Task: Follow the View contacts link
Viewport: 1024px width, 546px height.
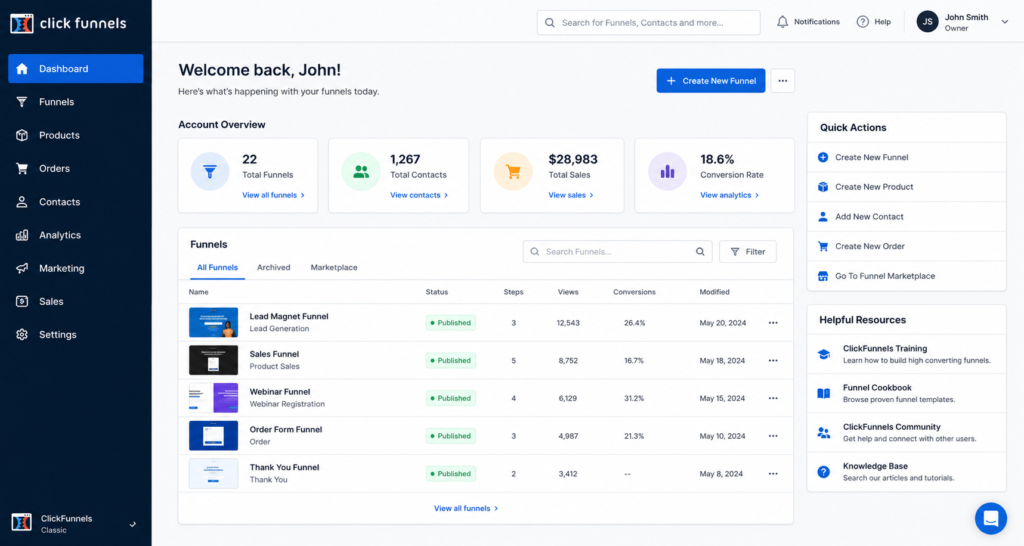Action: pyautogui.click(x=419, y=195)
